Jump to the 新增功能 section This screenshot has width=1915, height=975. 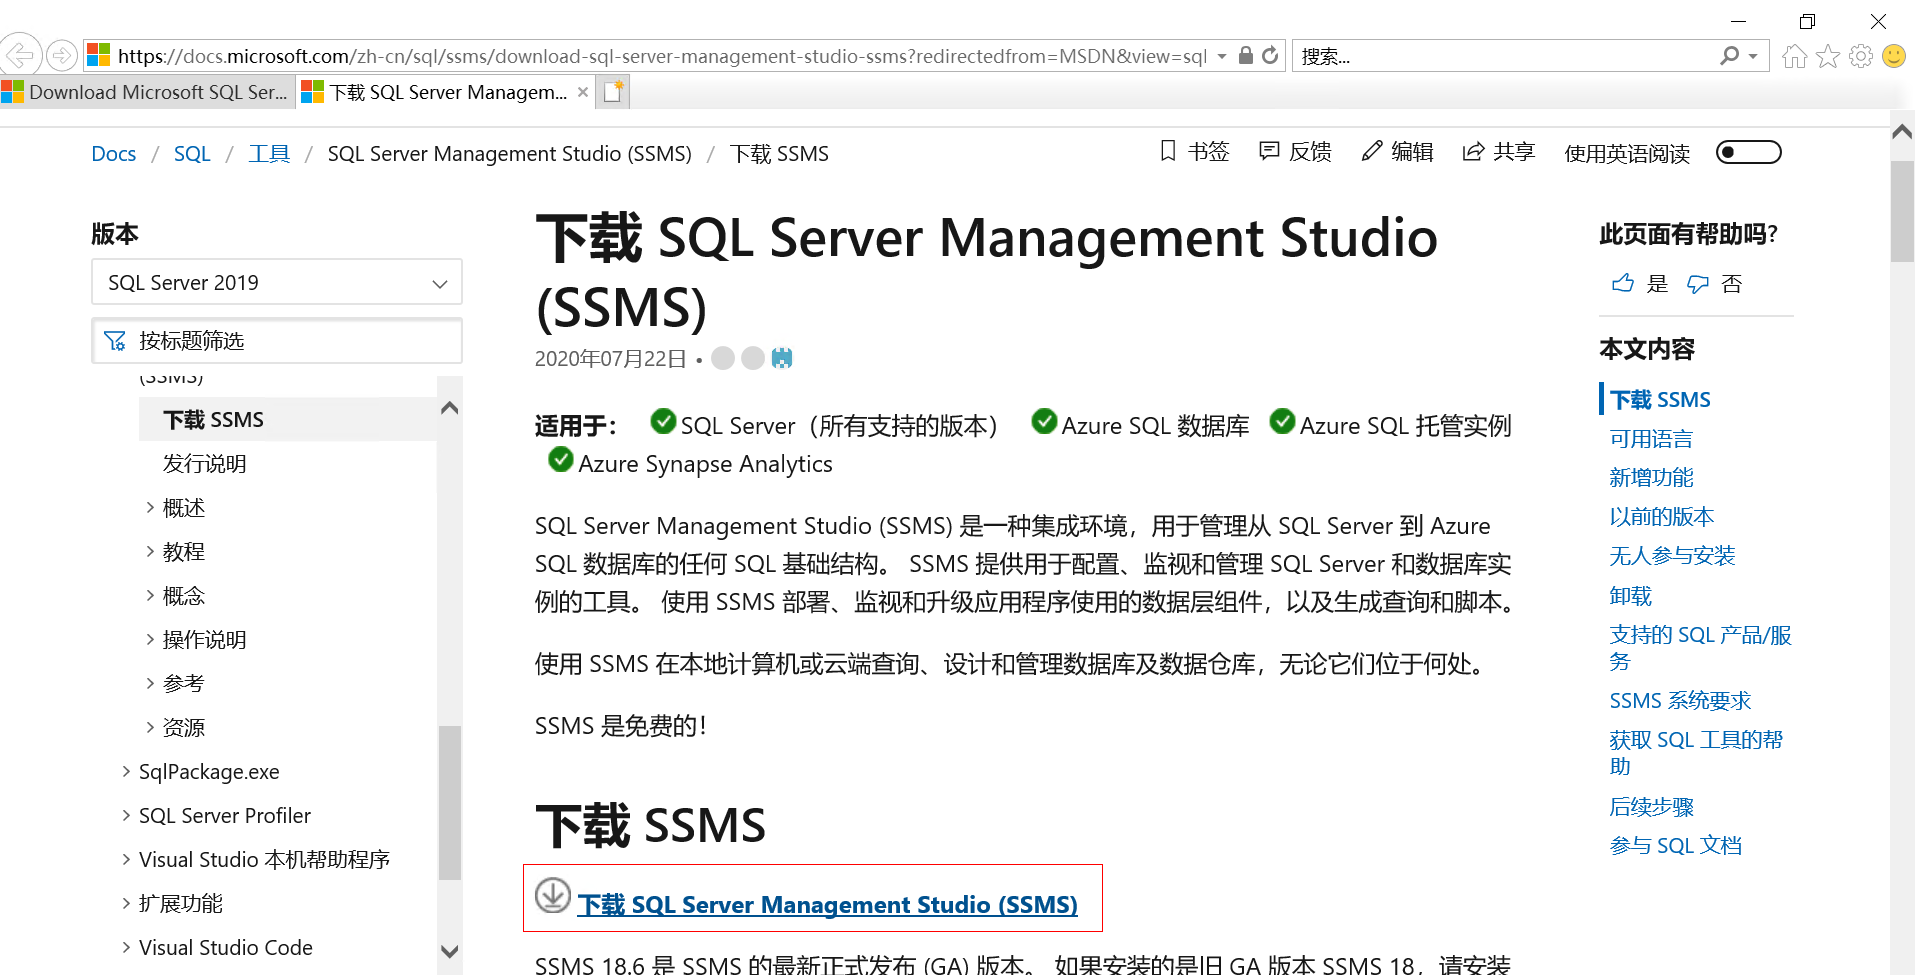point(1651,478)
